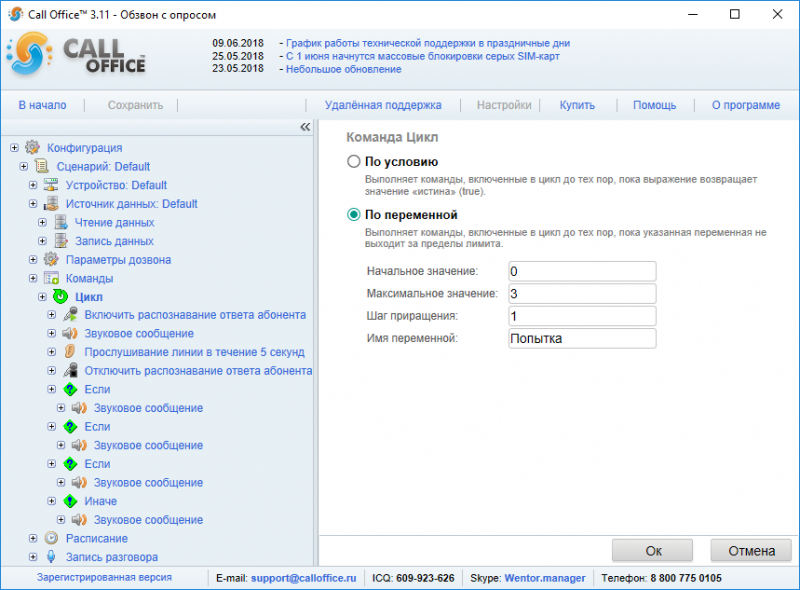Screen dimensions: 800x590
Task: Expand the Иначе tree node
Action: pyautogui.click(x=52, y=501)
